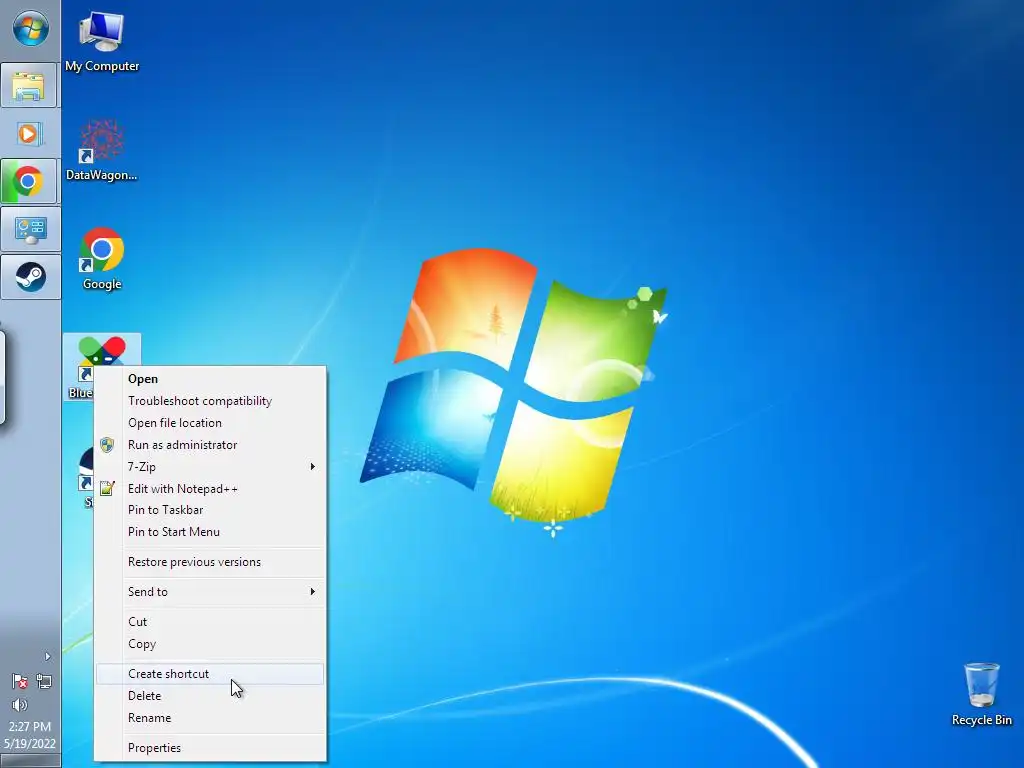
Task: Select the My Computer desktop icon
Action: click(x=102, y=42)
